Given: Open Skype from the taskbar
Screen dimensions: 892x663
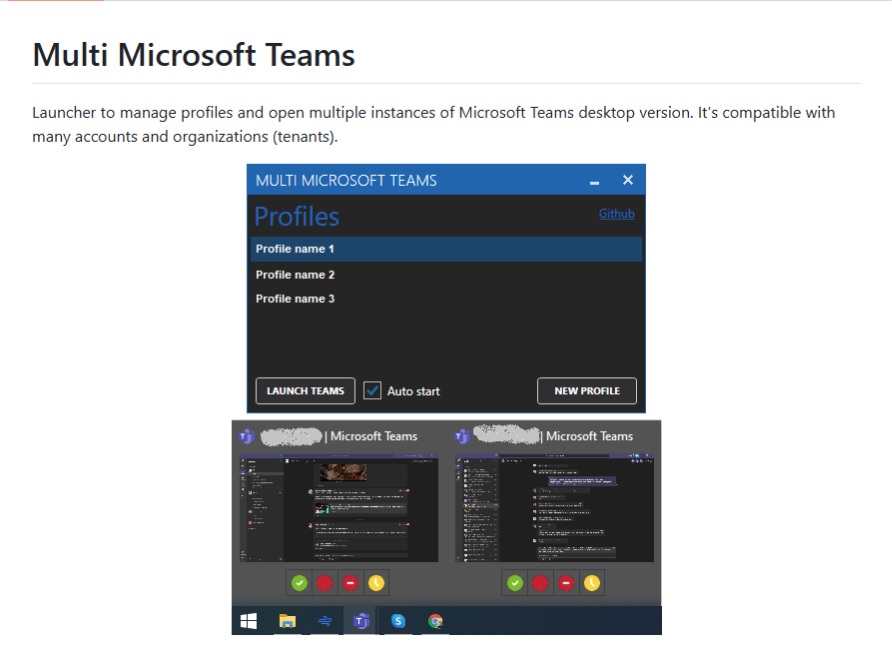Looking at the screenshot, I should pos(398,621).
